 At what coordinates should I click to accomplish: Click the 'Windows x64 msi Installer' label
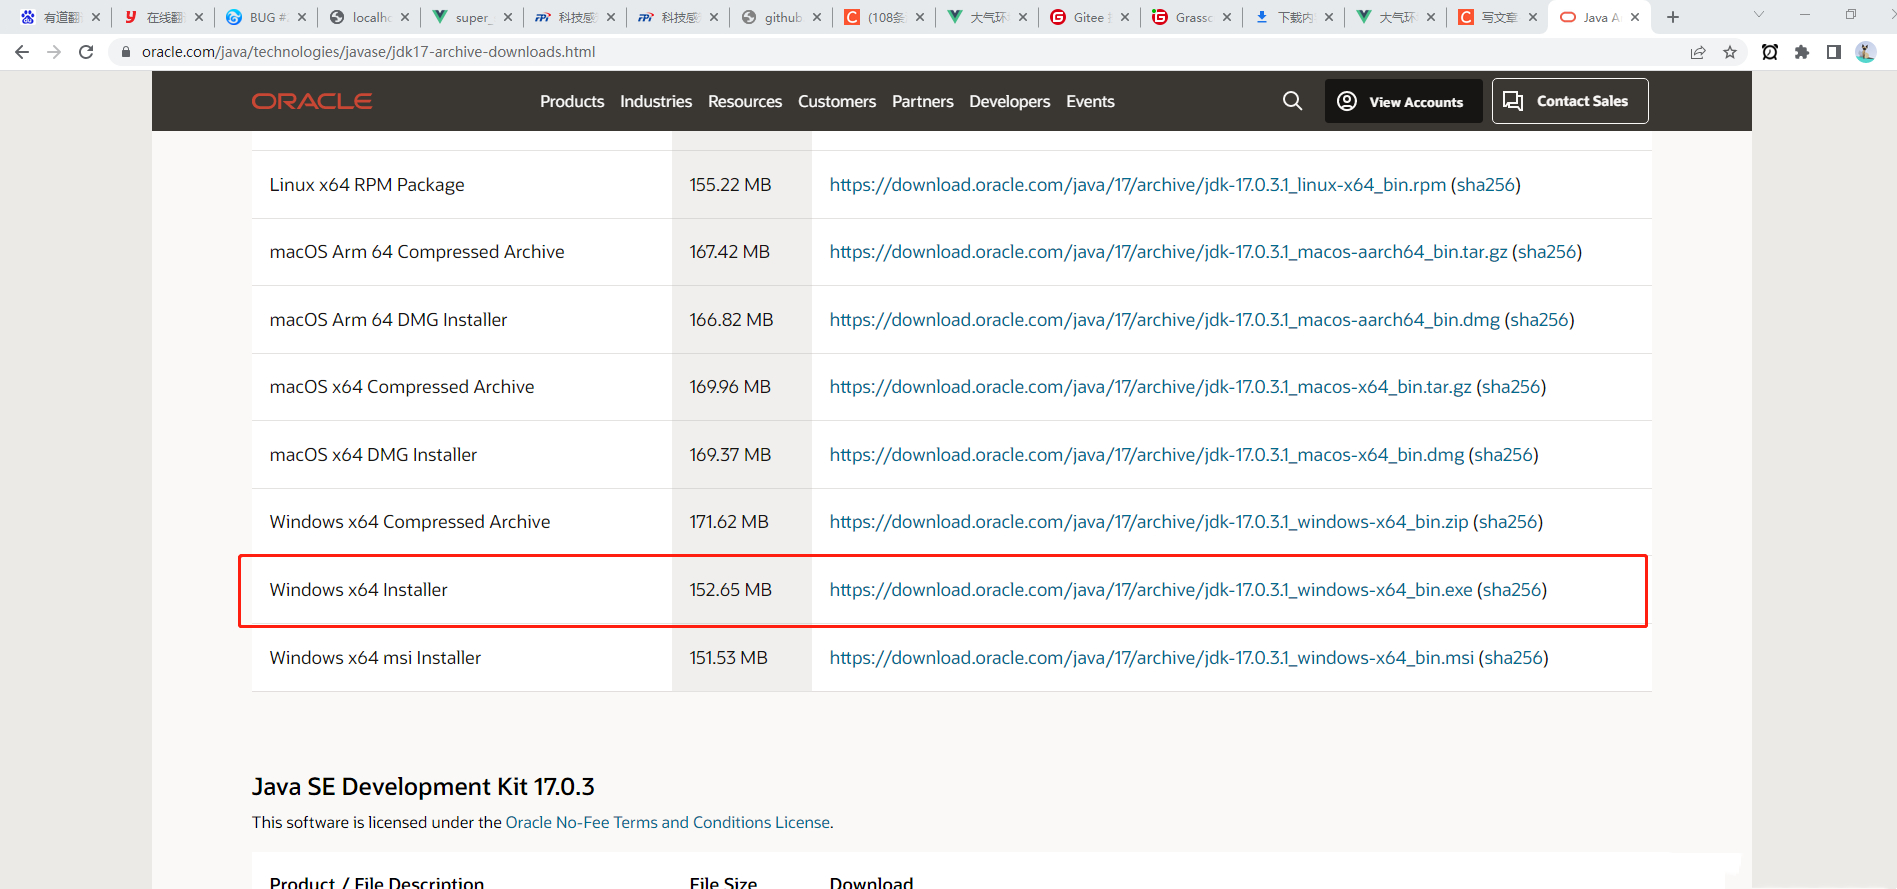[x=375, y=658]
